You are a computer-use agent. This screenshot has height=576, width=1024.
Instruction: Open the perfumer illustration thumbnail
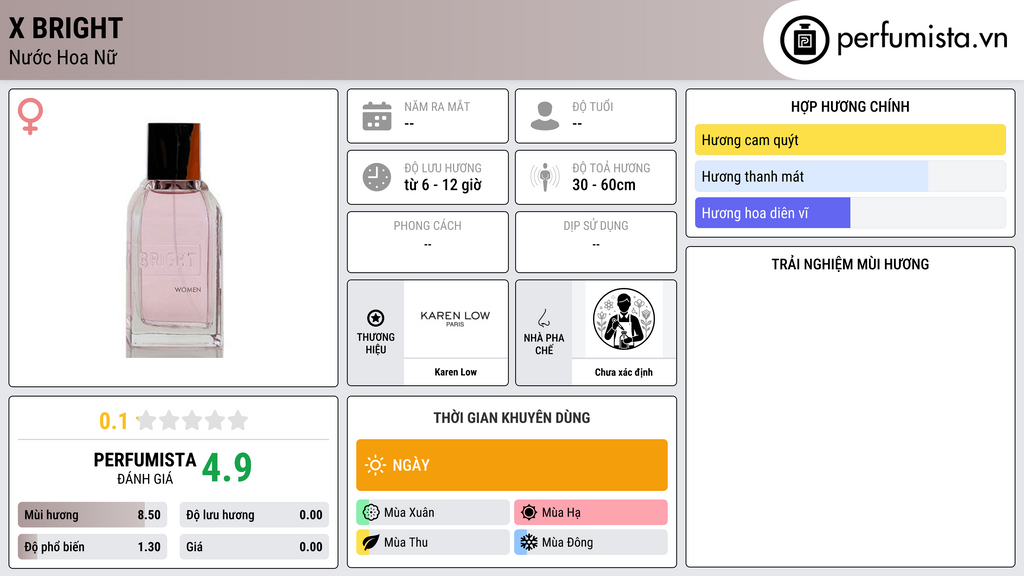[624, 319]
